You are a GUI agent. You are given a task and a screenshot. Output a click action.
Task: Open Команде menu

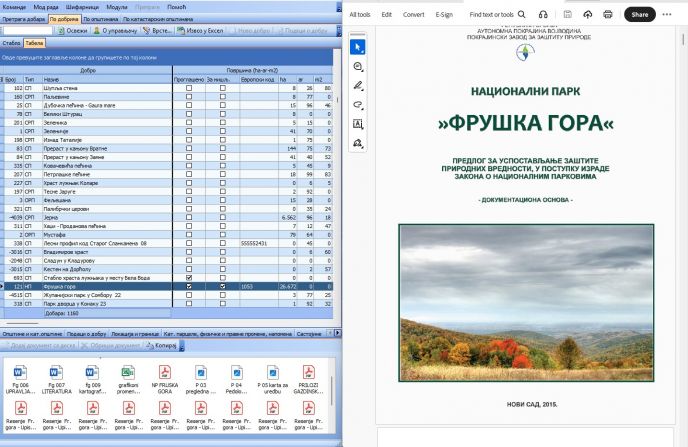(14, 7)
